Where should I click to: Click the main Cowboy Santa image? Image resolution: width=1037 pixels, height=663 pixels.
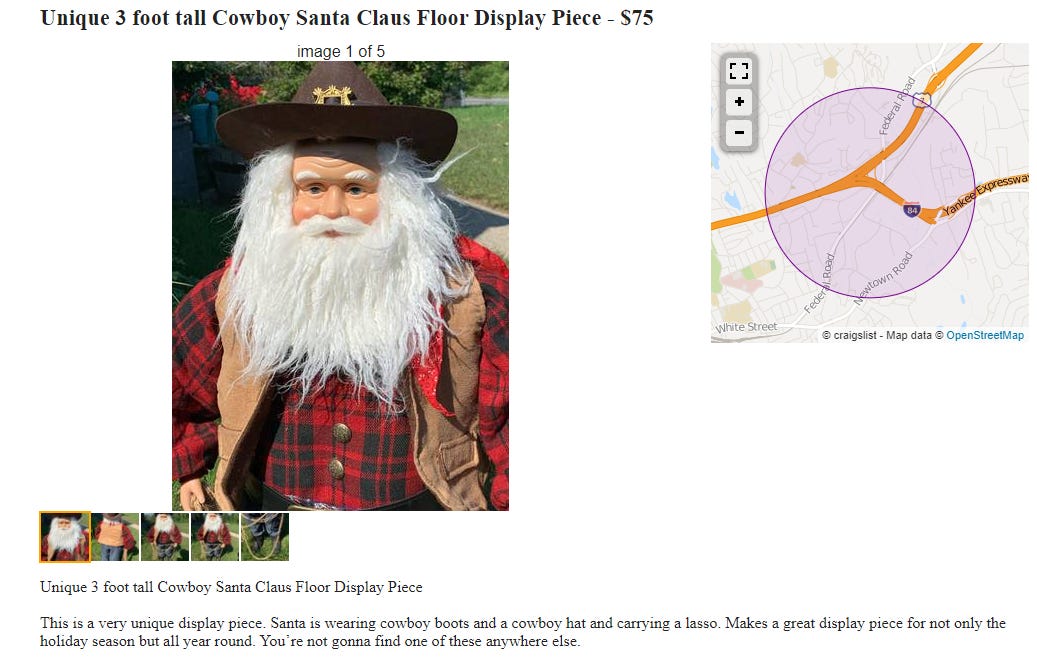pyautogui.click(x=340, y=286)
